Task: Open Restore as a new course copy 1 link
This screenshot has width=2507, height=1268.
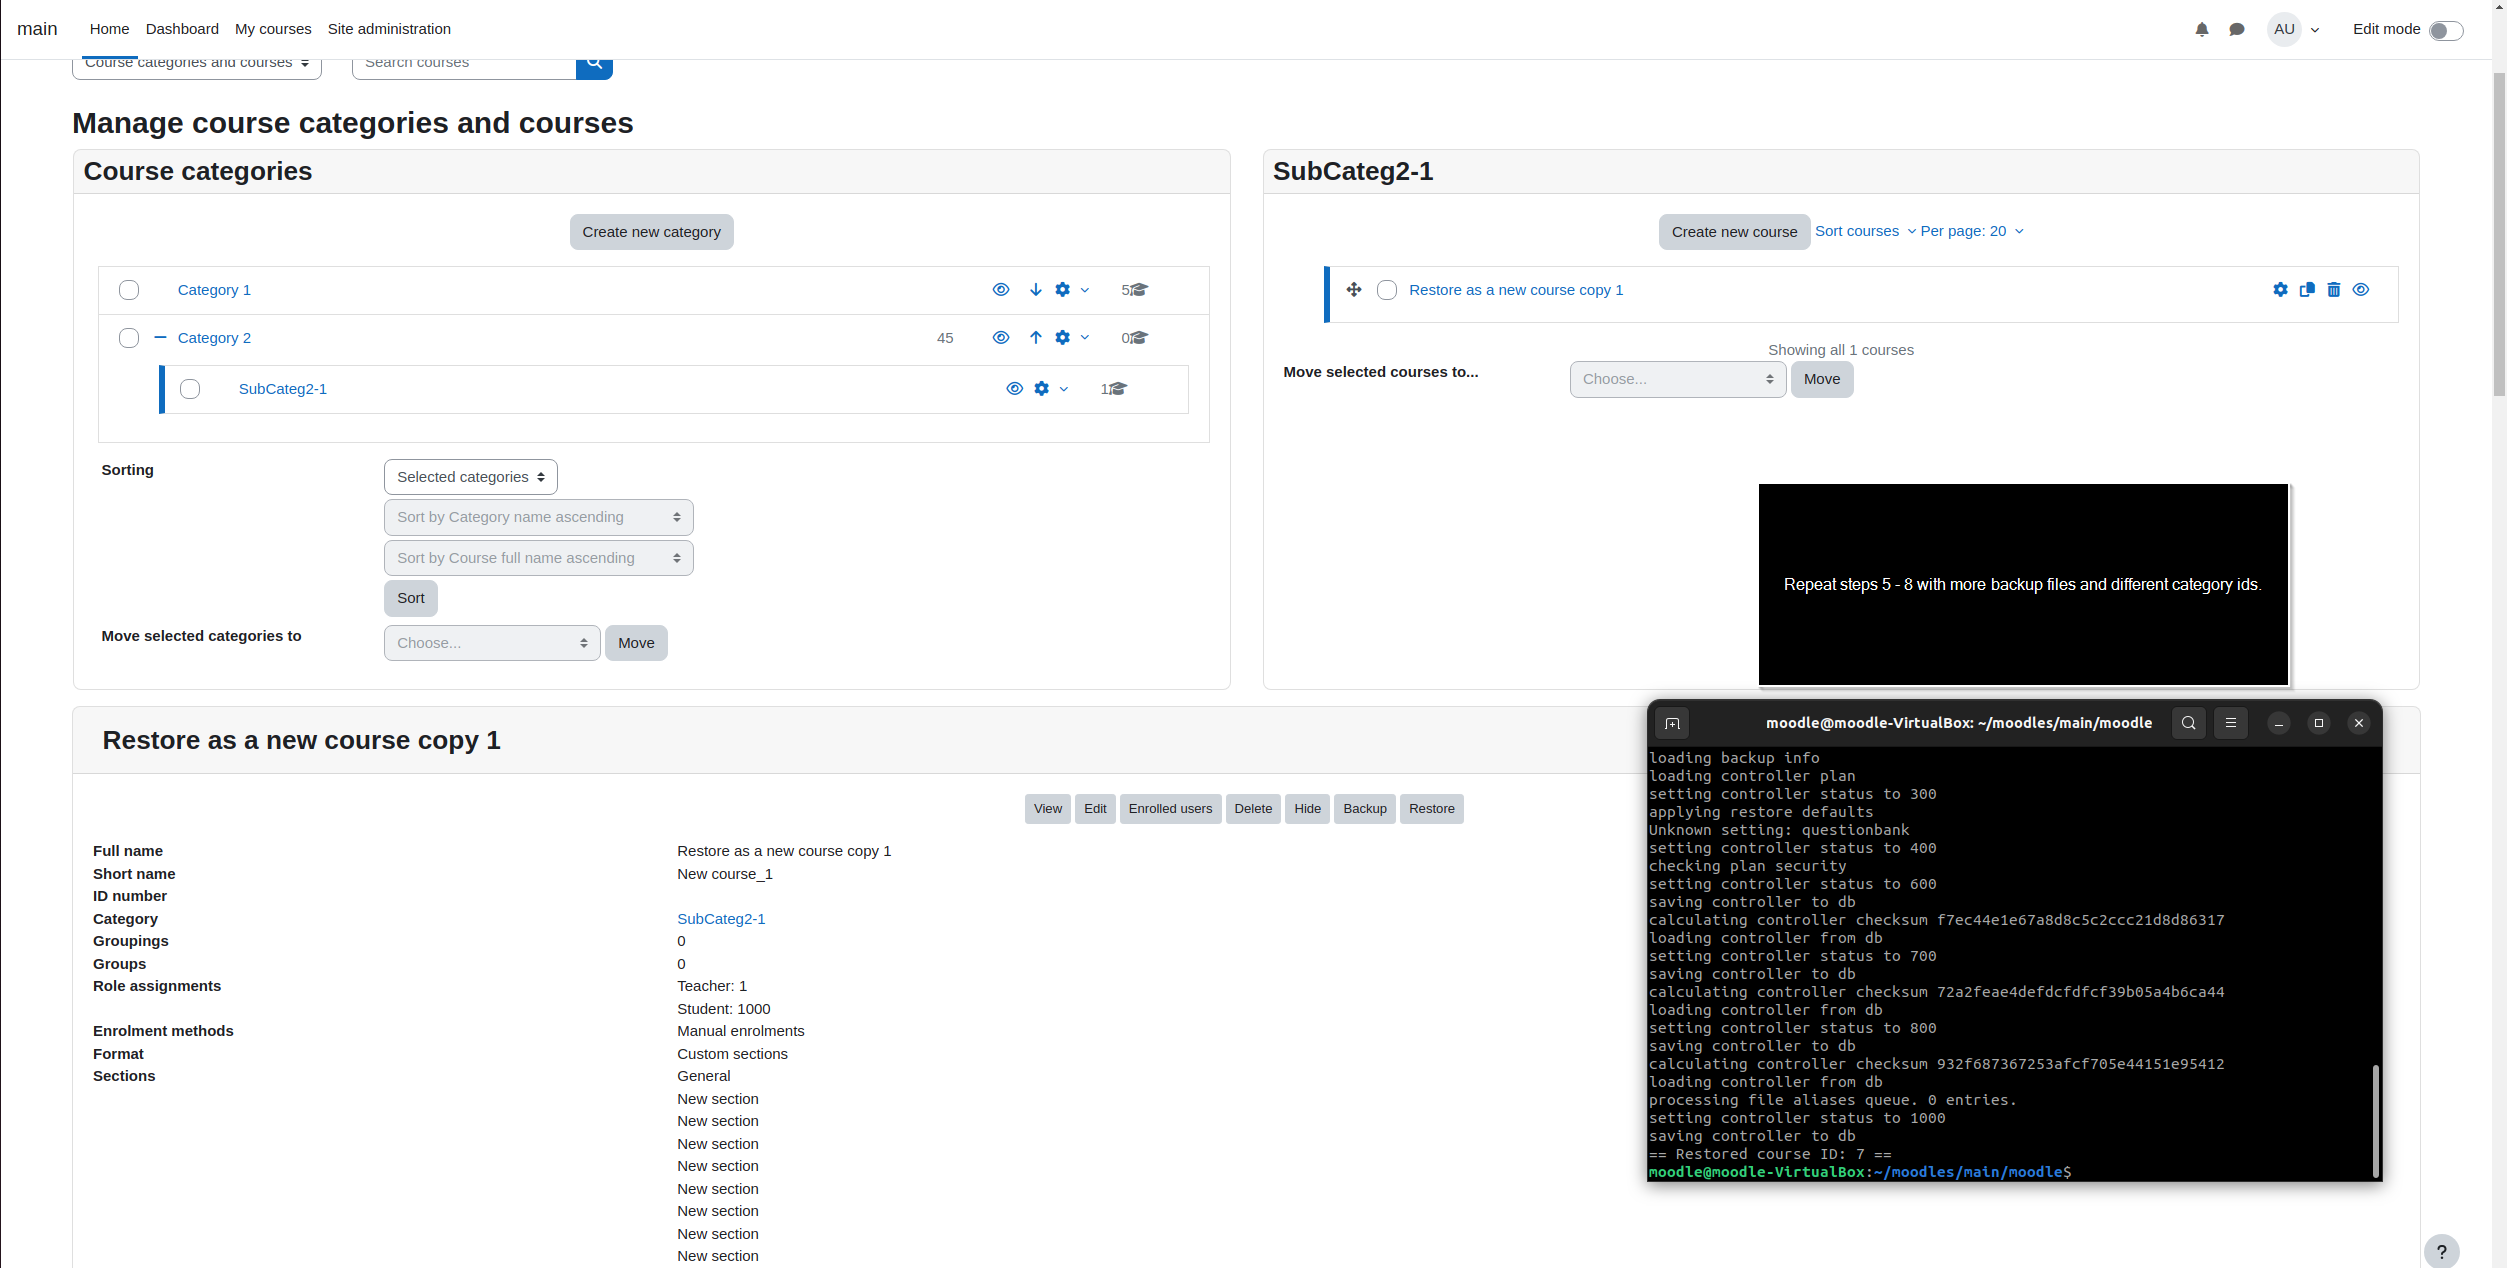Action: click(1516, 290)
